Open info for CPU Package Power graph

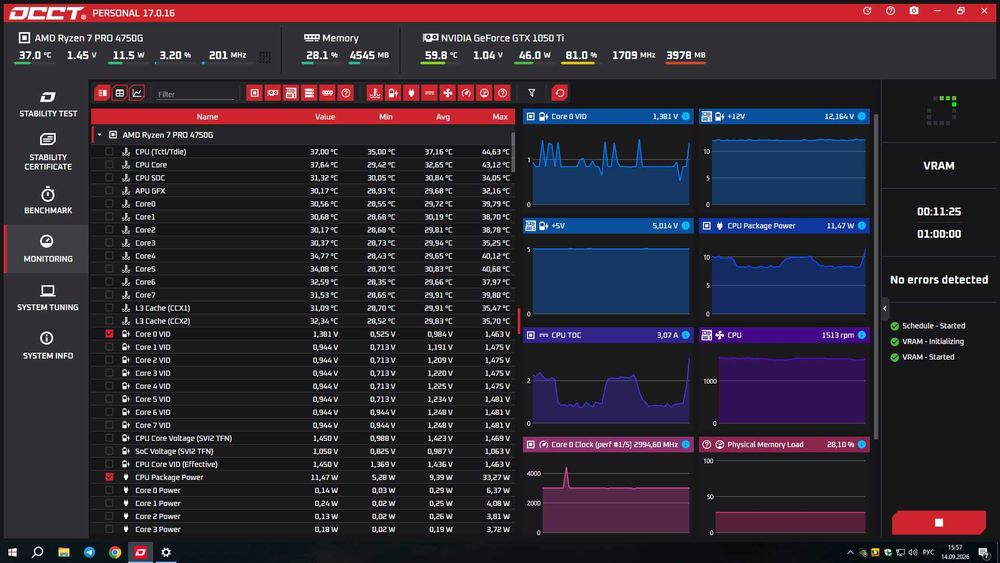(x=862, y=226)
